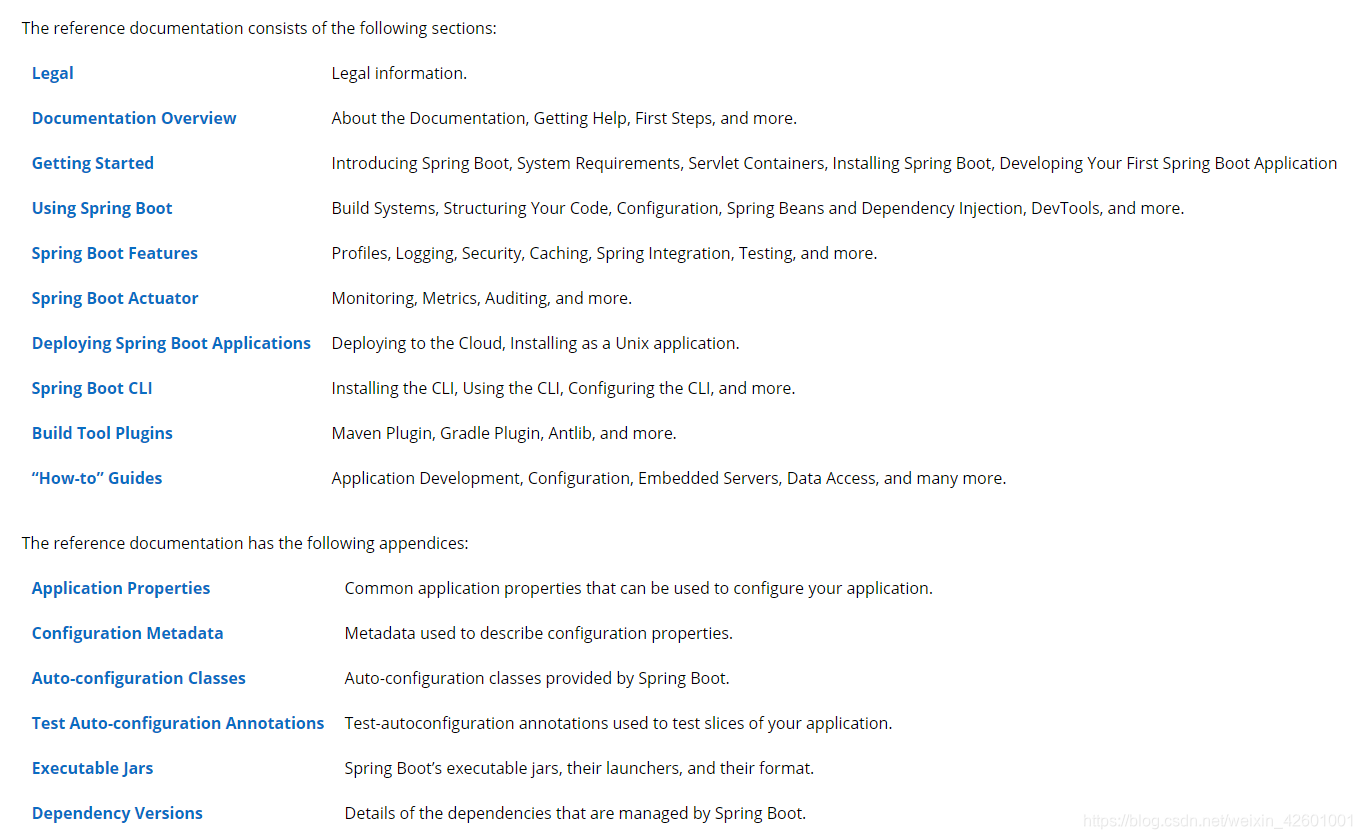Click text starting "Installing the CLI, Using the CLI"
The image size is (1362, 839).
click(x=564, y=388)
